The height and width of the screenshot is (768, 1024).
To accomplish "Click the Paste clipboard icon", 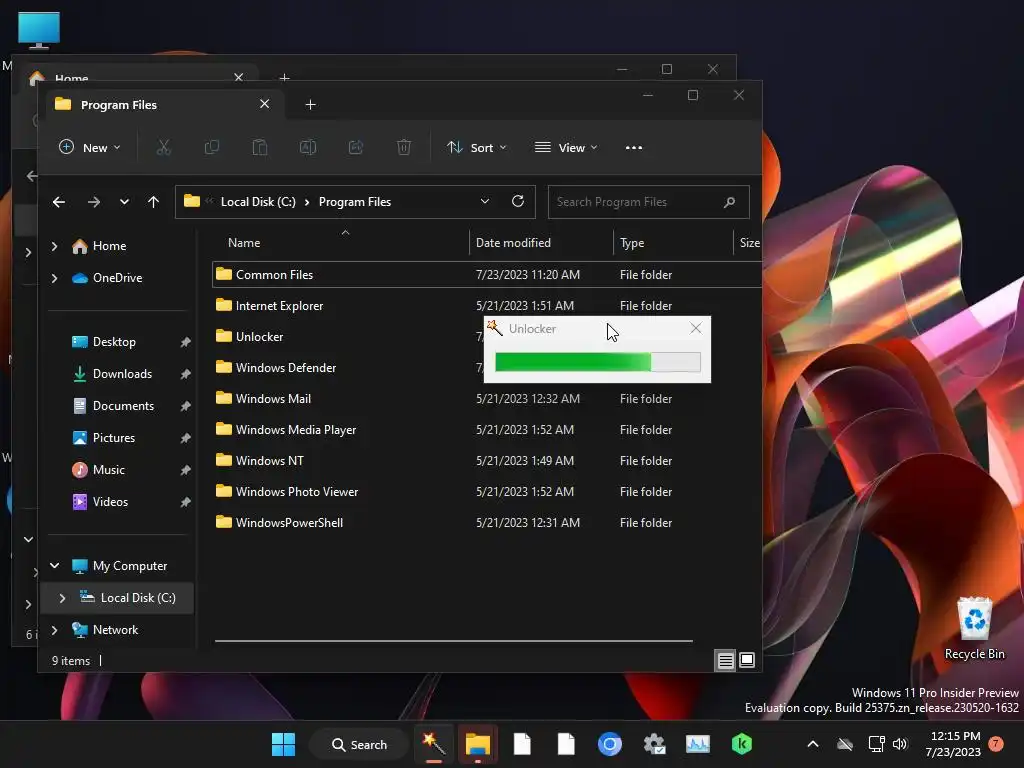I will tap(260, 148).
